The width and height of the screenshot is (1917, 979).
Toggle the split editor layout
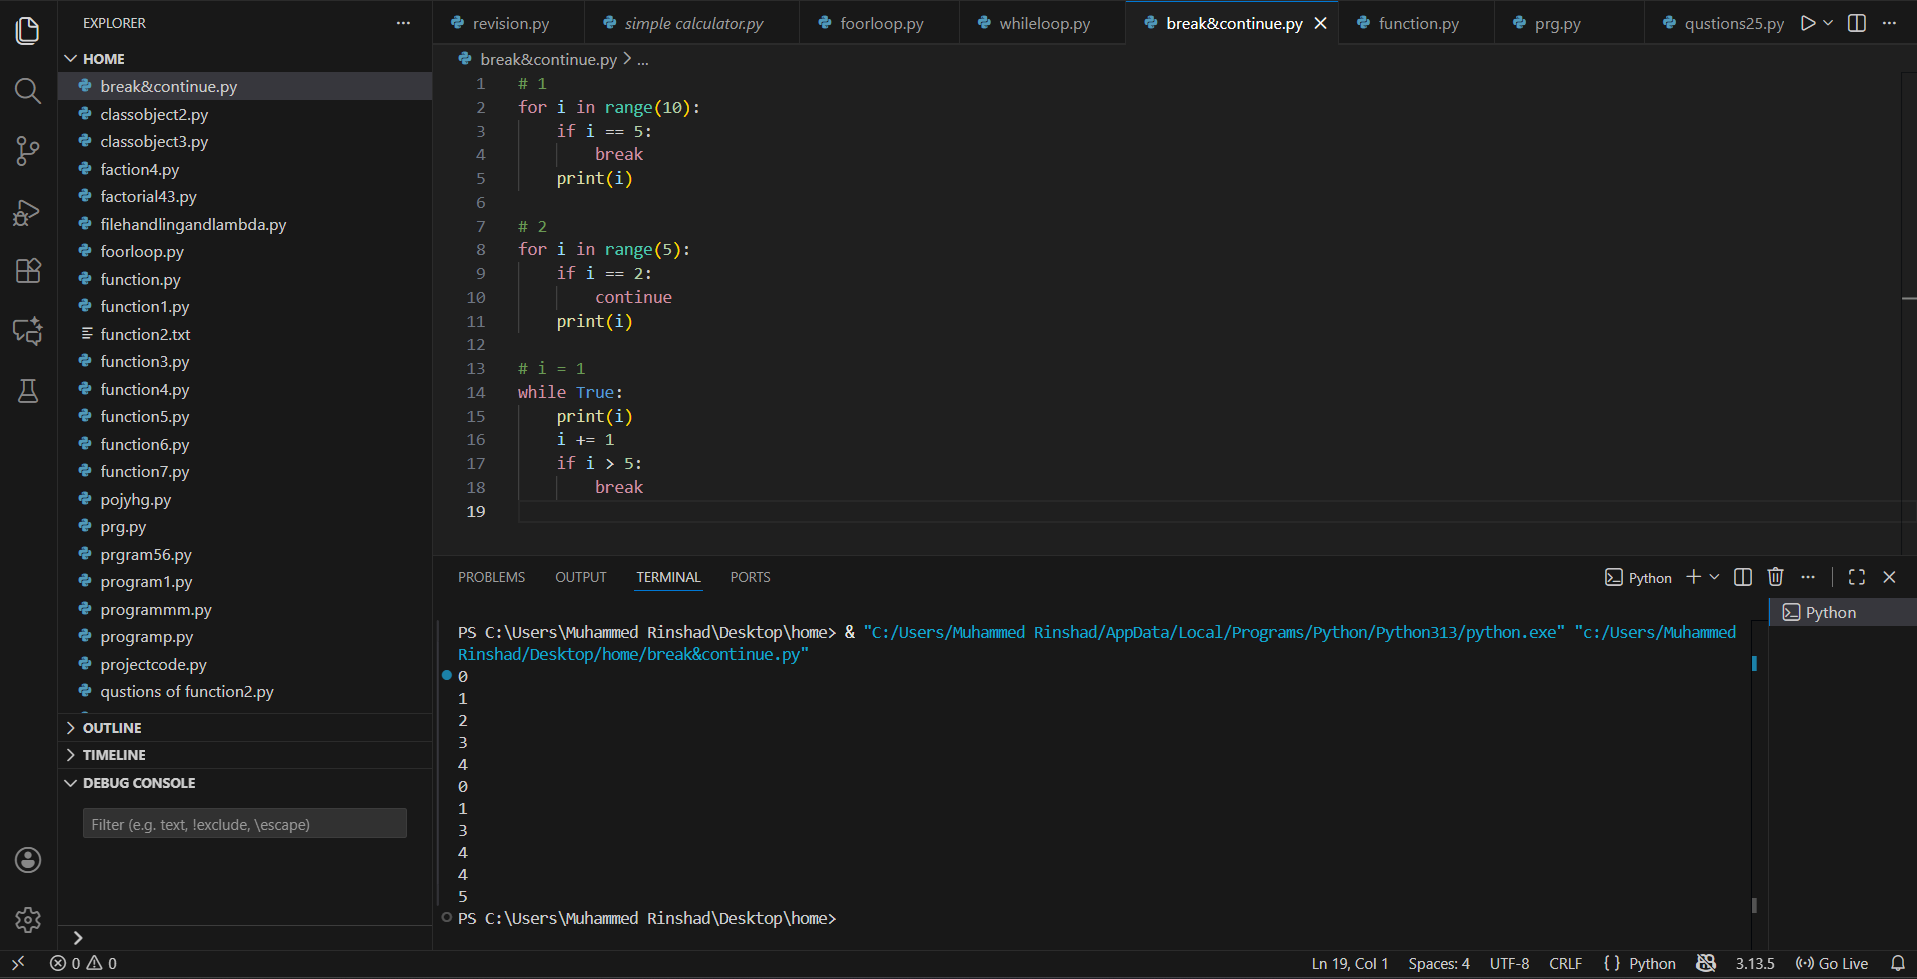click(1857, 22)
